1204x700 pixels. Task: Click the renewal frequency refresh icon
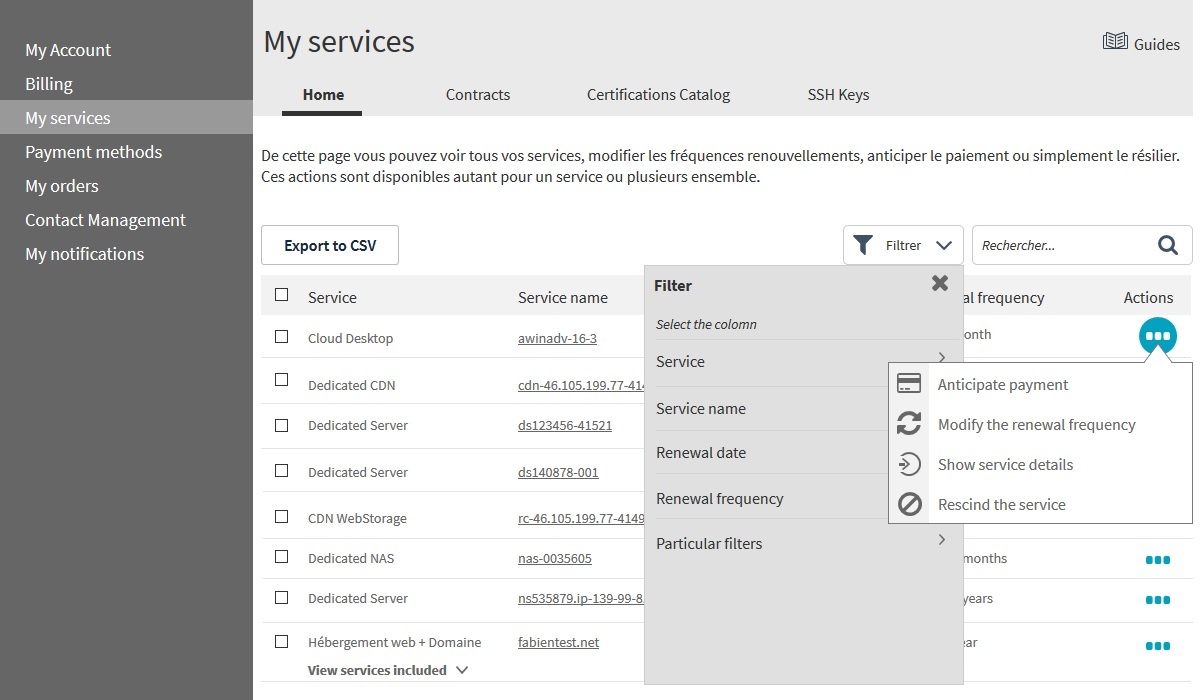909,424
